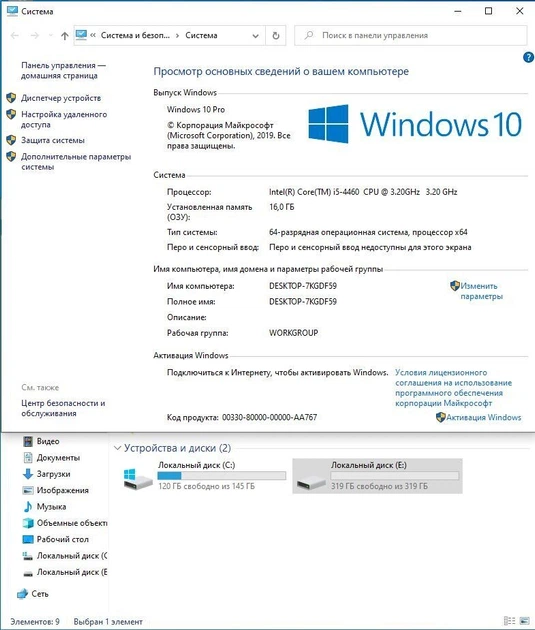
Task: Open the address bar history dropdown
Action: [x=255, y=36]
